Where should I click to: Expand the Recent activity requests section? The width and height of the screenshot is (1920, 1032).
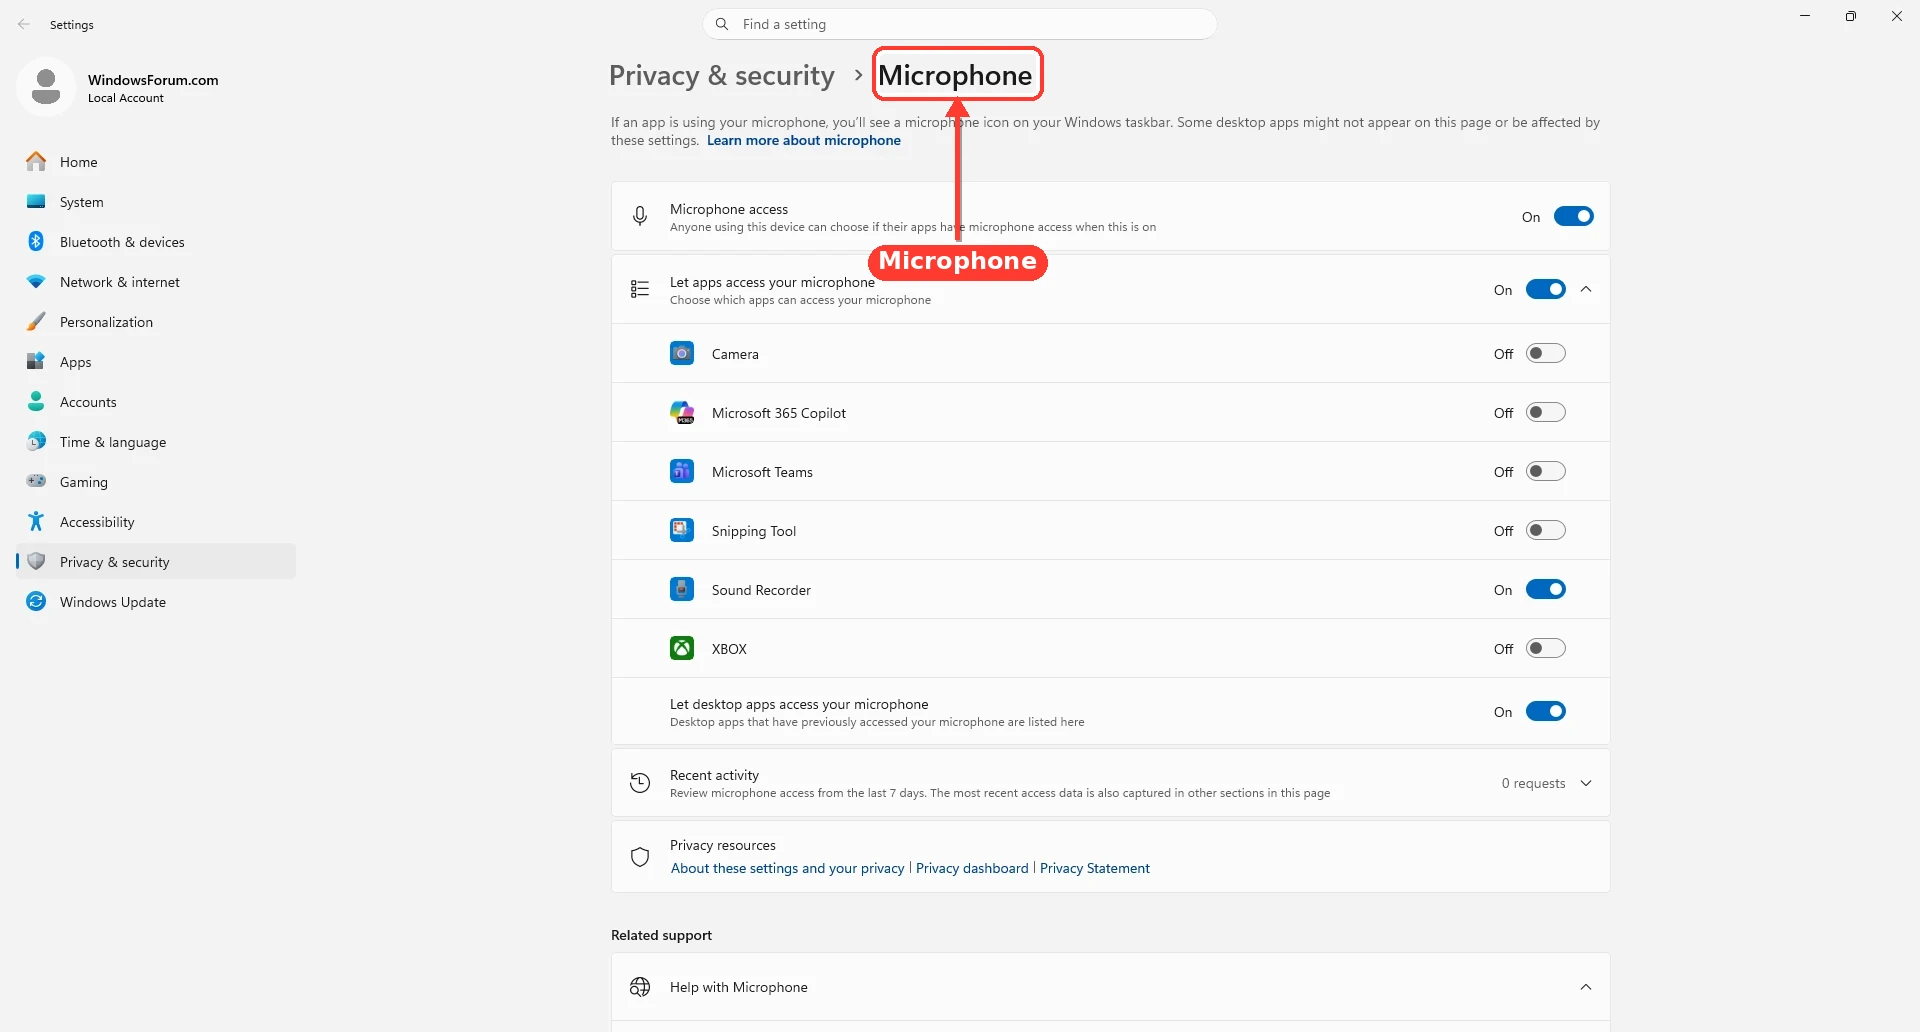click(x=1586, y=783)
